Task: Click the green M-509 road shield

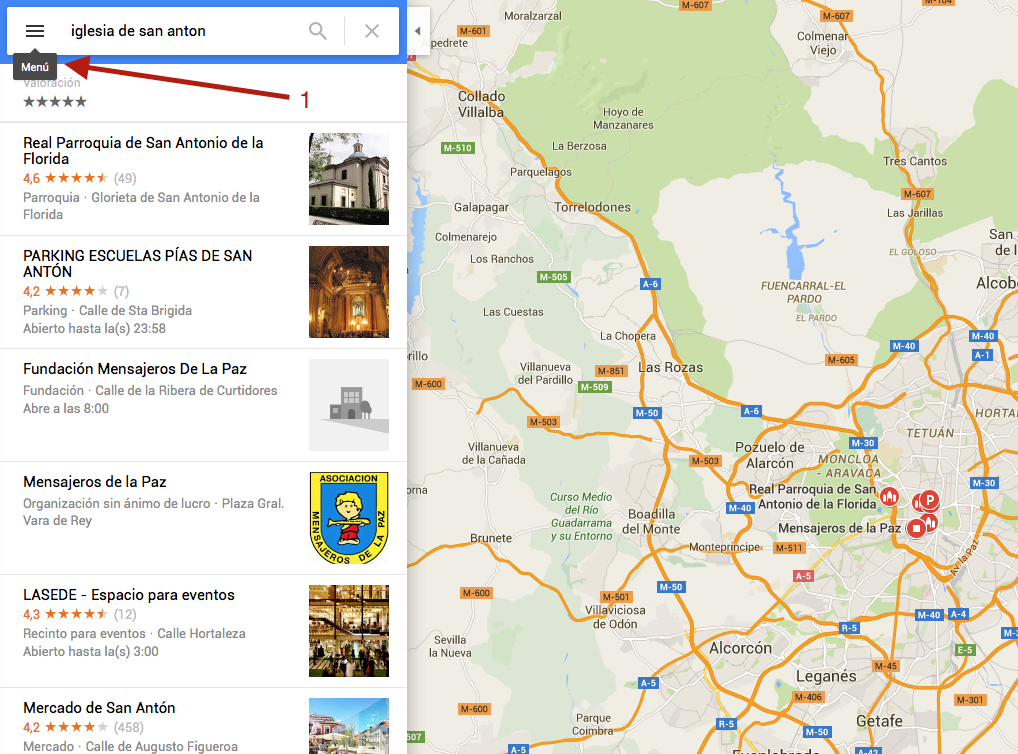Action: pos(595,387)
